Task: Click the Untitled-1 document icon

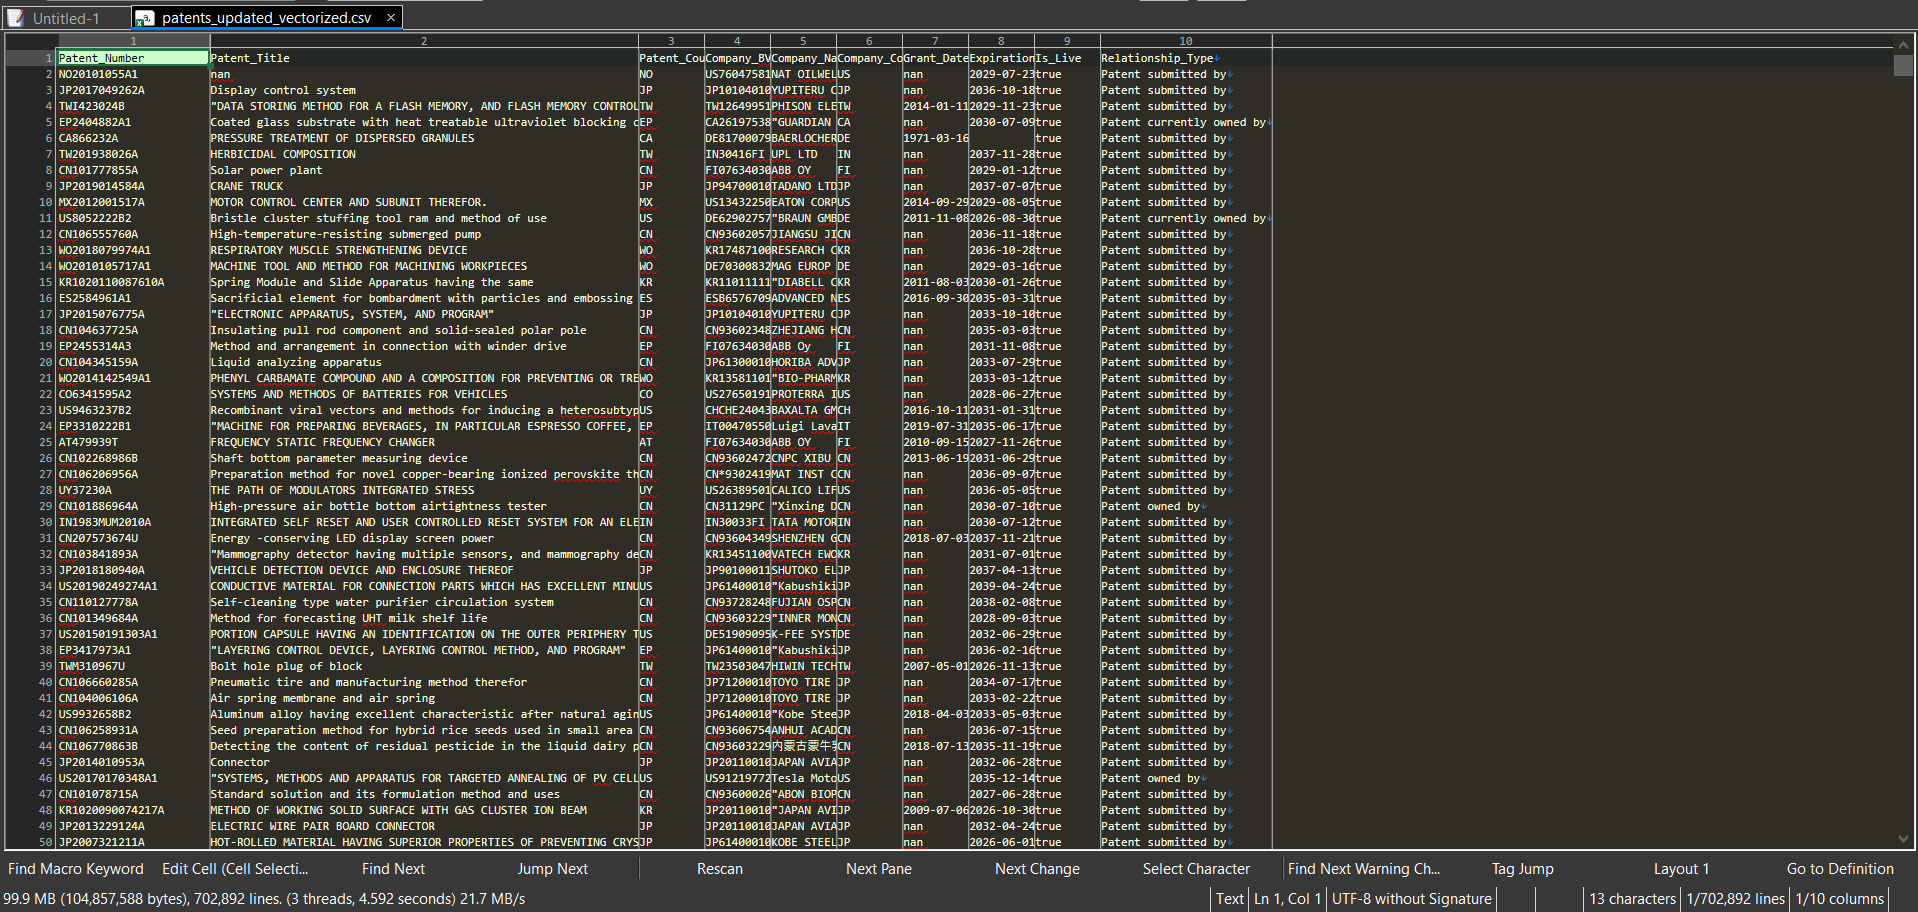Action: coord(15,18)
